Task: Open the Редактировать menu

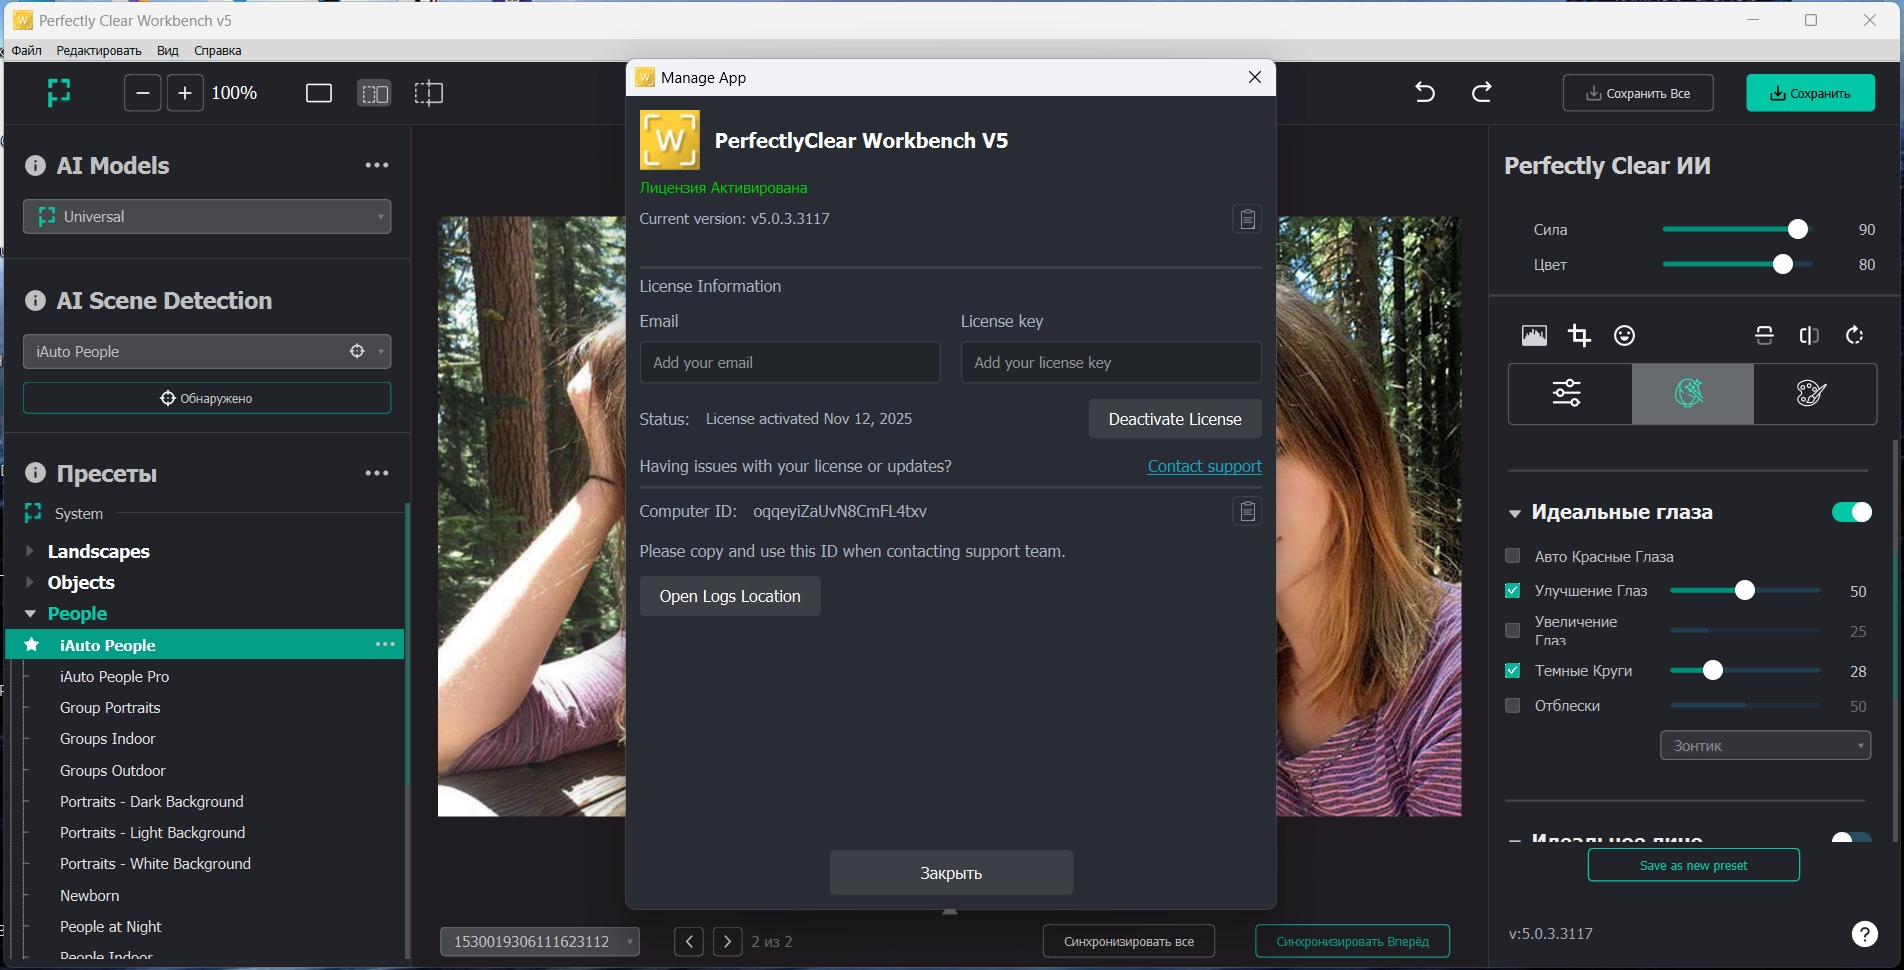Action: (x=99, y=50)
